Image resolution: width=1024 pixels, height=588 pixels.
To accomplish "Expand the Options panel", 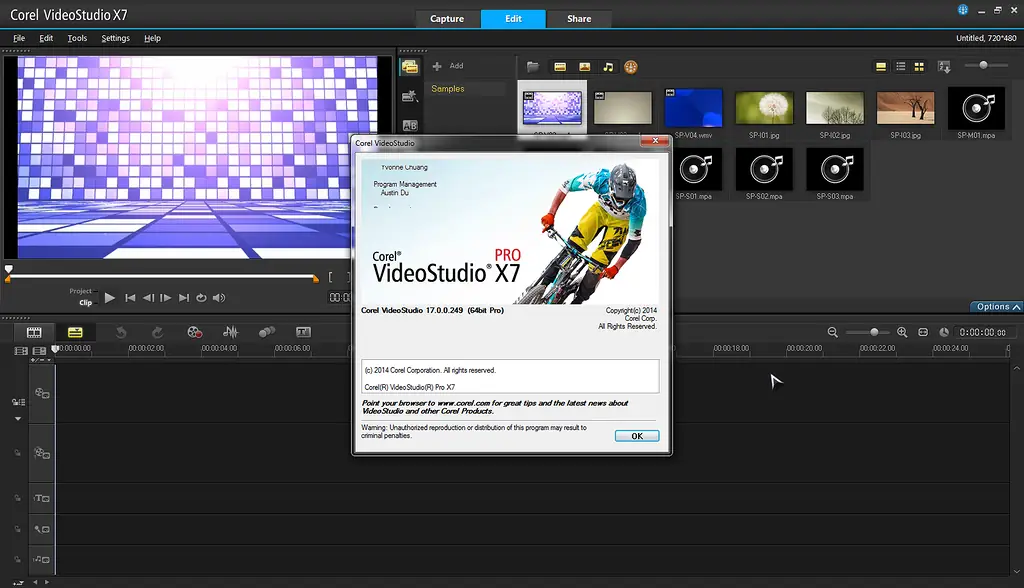I will click(x=994, y=307).
